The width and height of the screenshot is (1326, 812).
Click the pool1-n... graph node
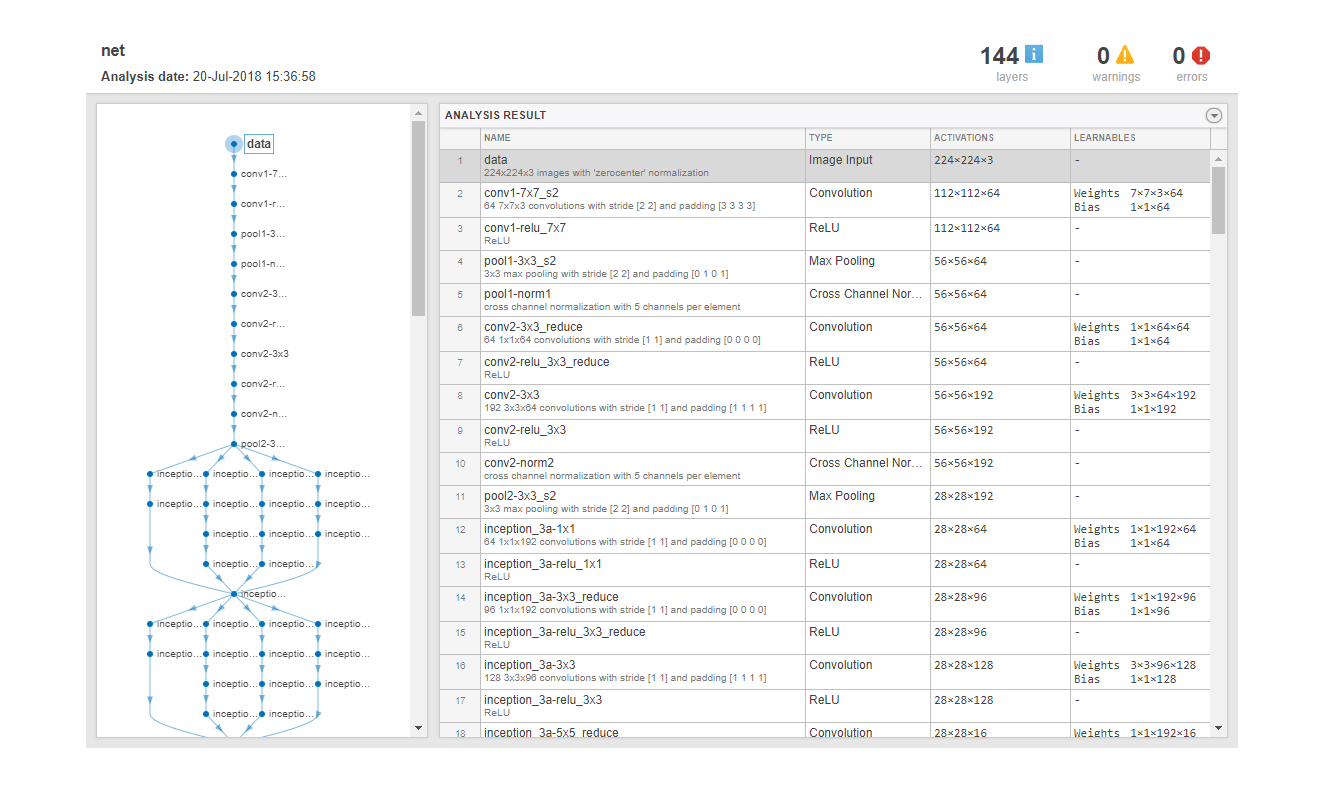tap(262, 264)
